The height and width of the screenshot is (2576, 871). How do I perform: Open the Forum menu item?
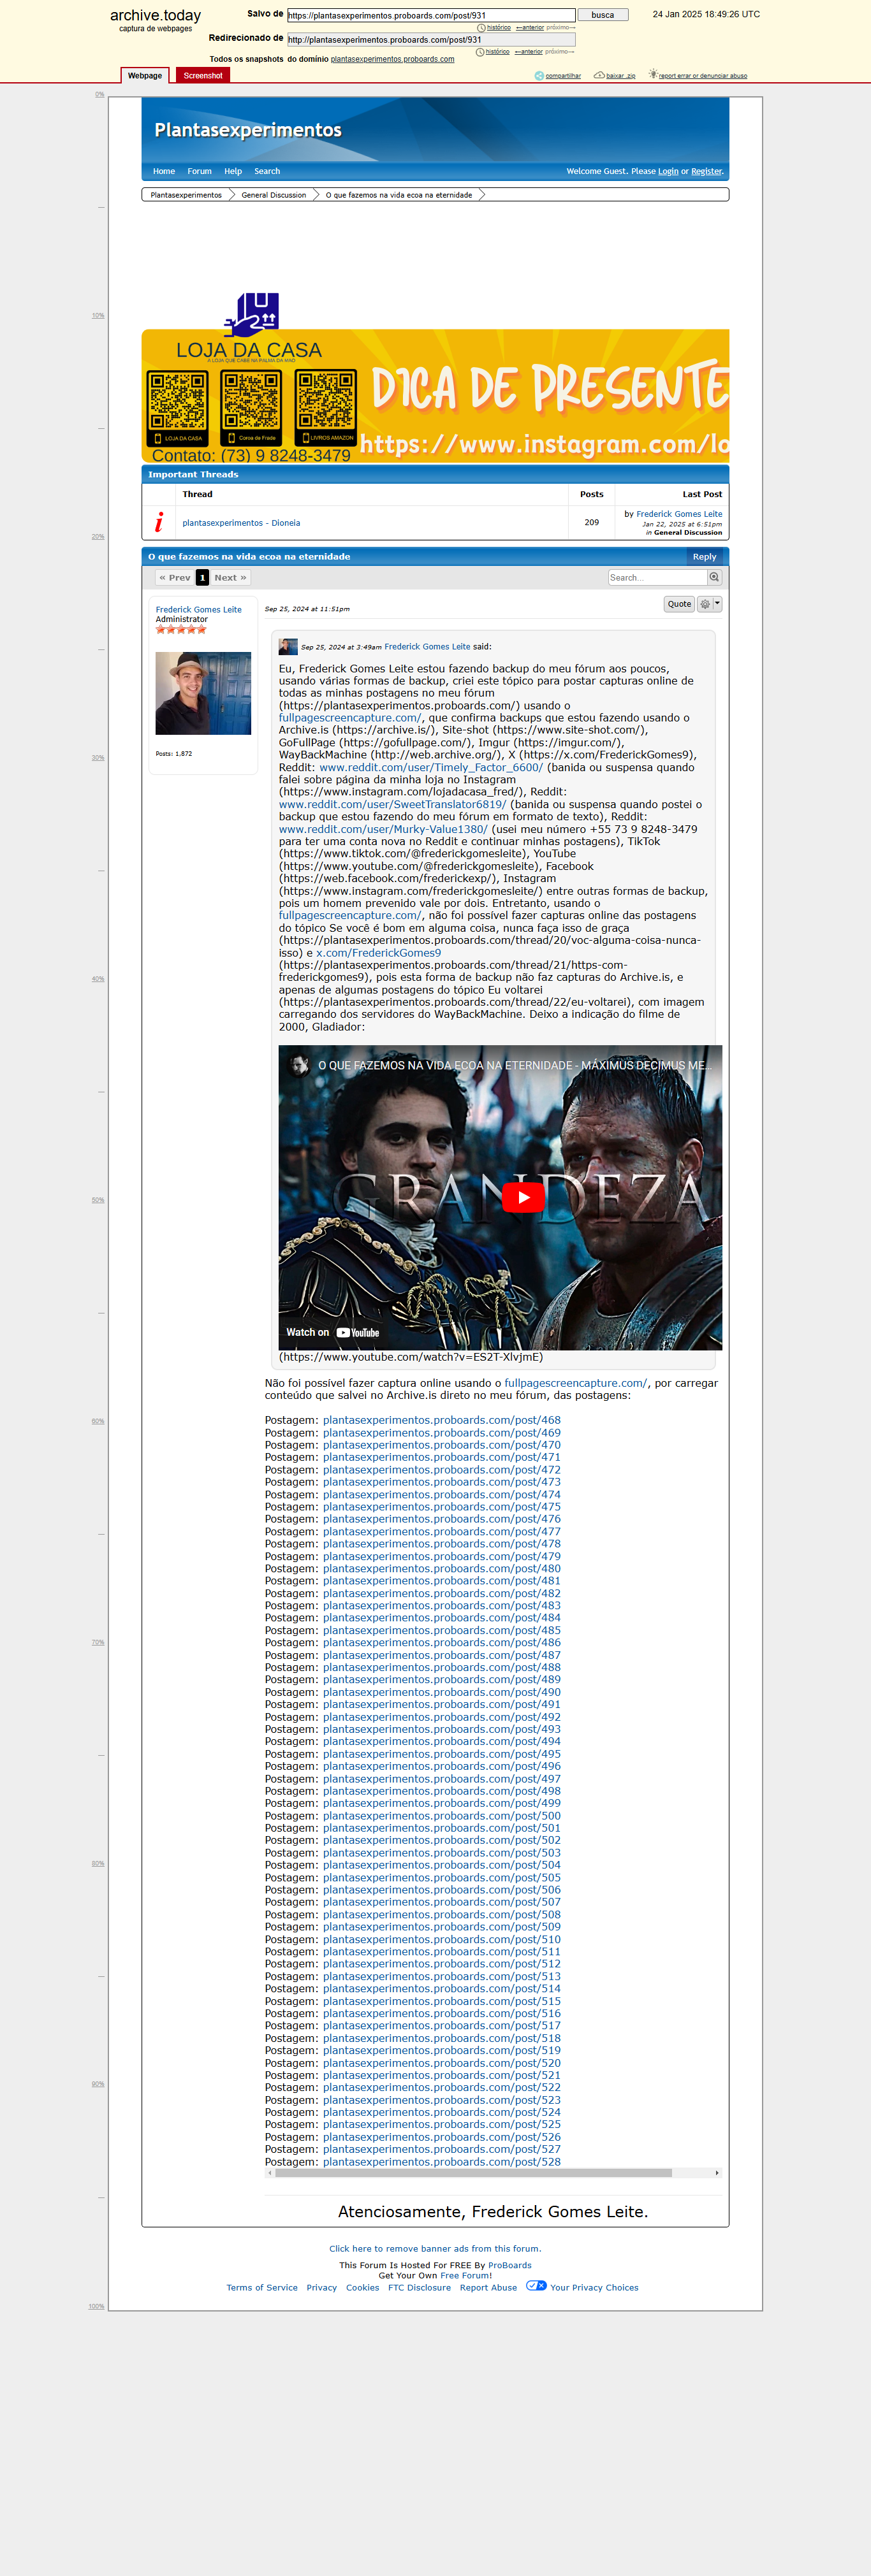pos(199,171)
